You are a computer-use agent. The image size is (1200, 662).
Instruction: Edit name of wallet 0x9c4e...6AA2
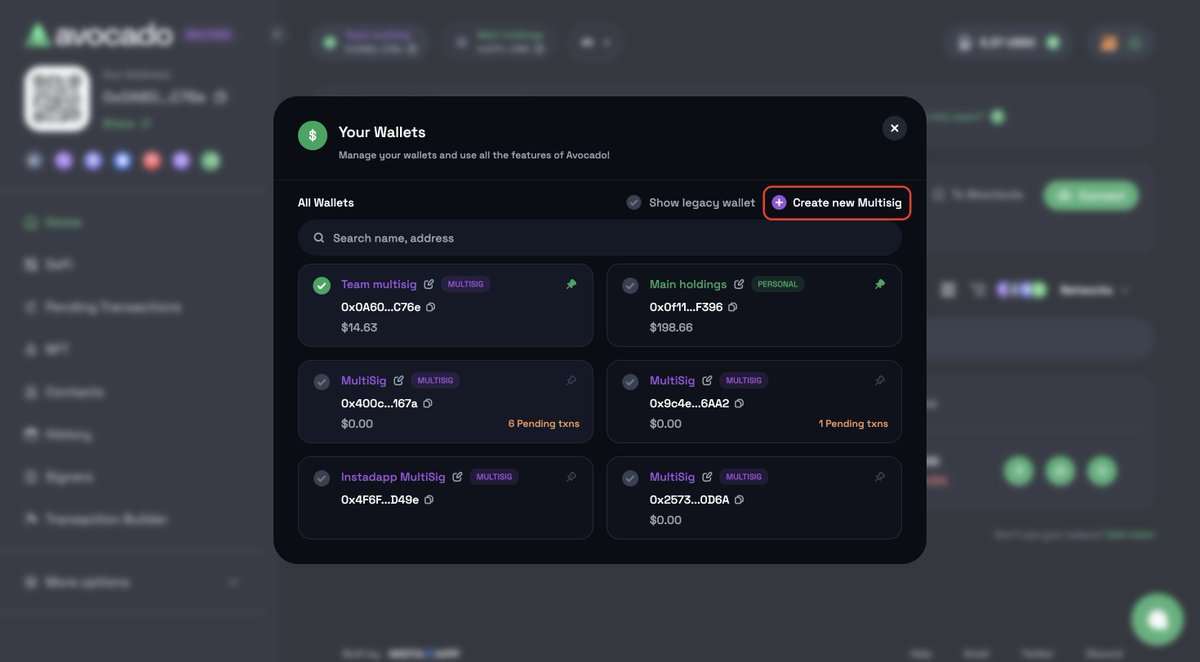pos(708,380)
